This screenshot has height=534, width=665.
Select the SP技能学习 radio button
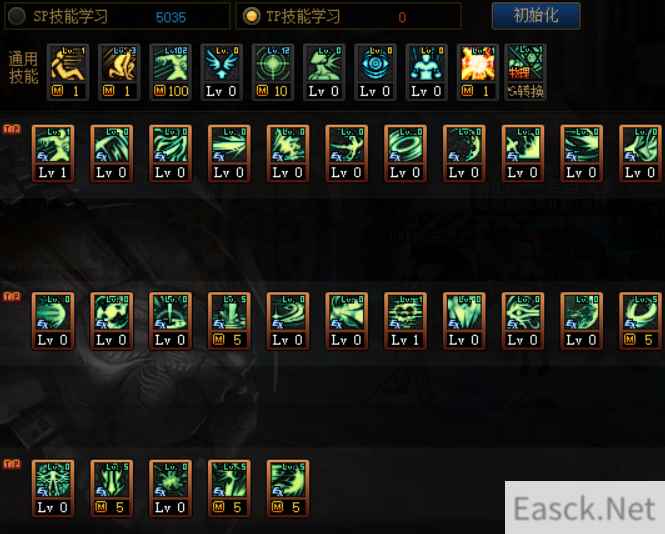[17, 16]
